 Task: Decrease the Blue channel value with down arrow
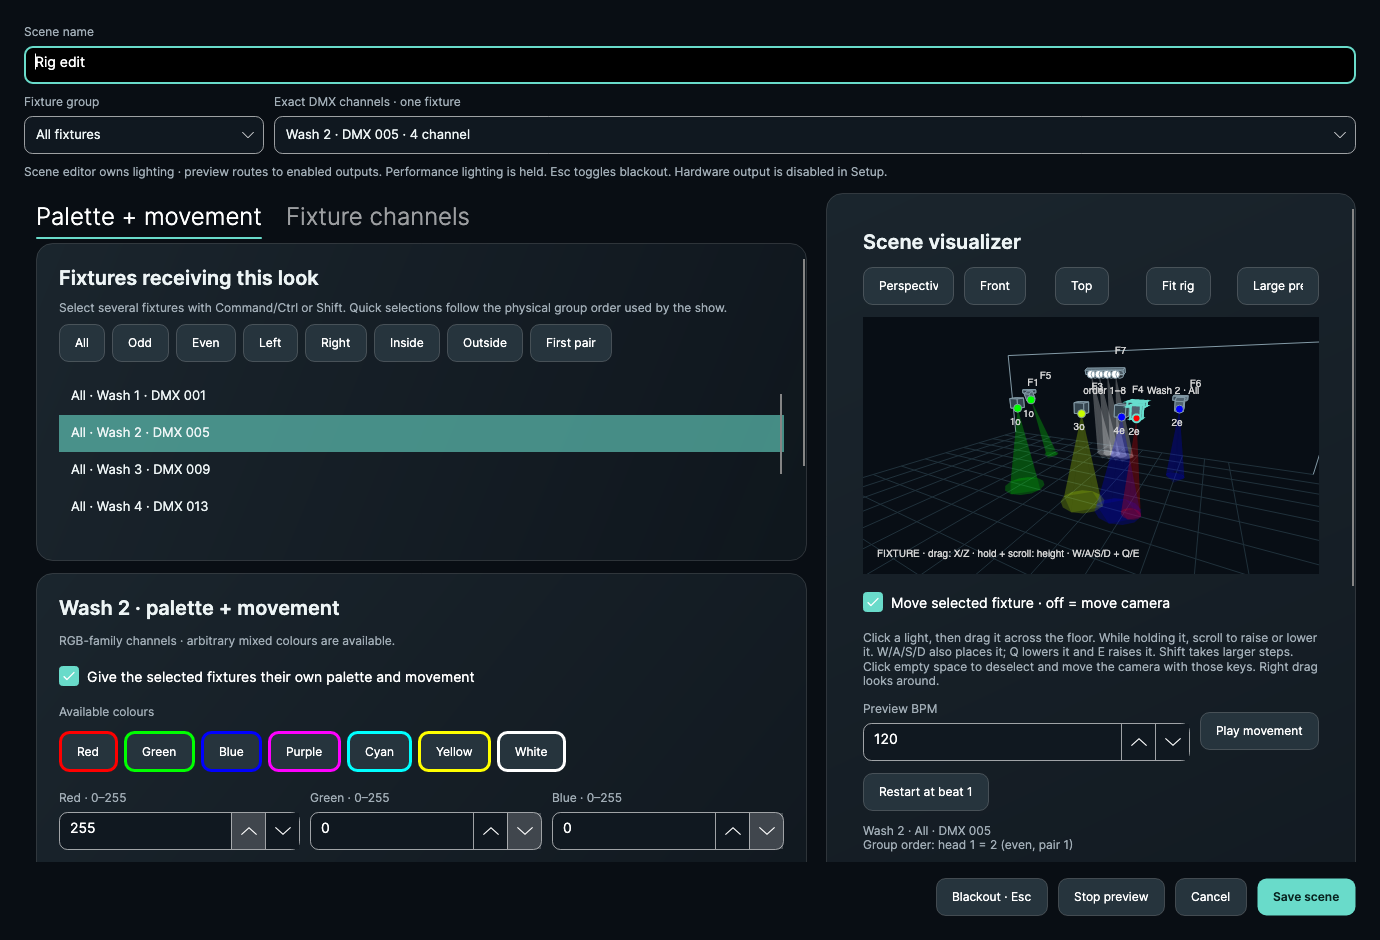tap(767, 831)
